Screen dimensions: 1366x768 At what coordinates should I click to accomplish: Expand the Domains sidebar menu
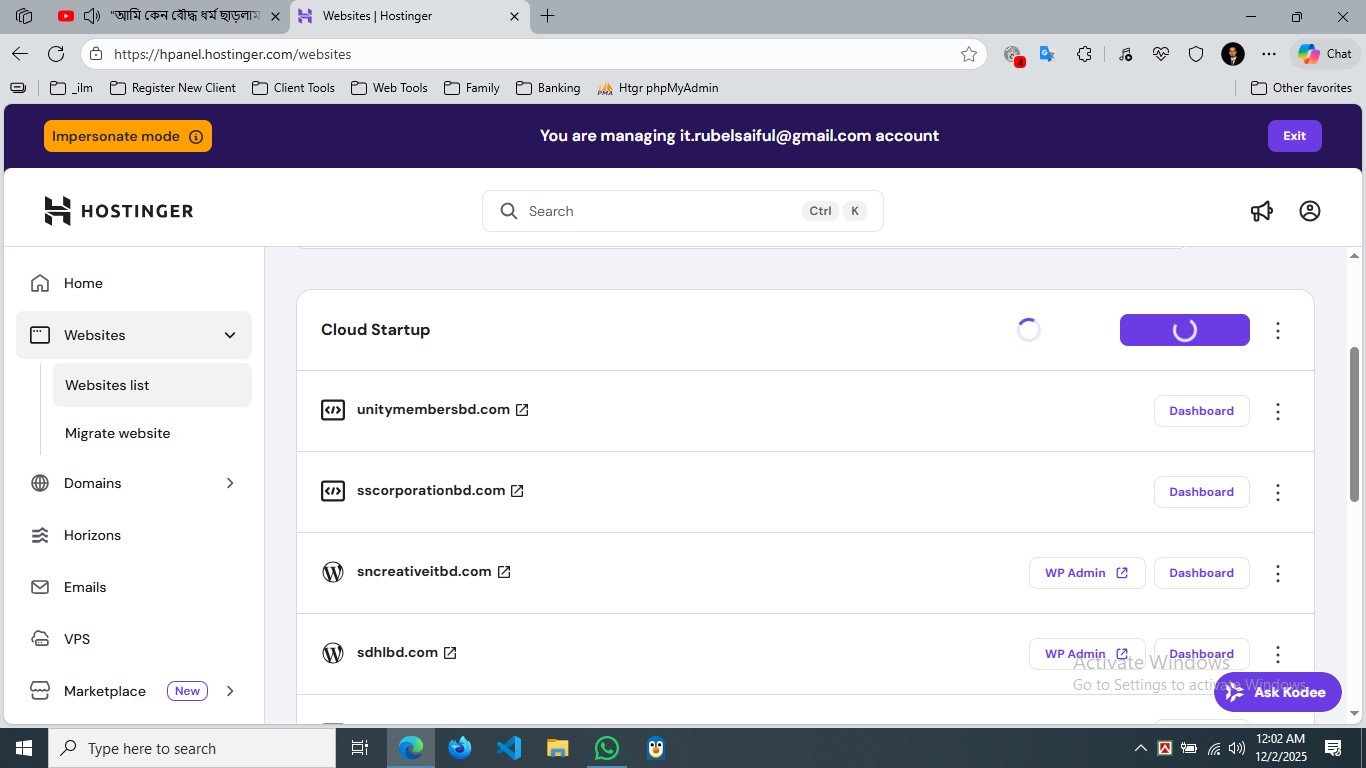click(229, 483)
